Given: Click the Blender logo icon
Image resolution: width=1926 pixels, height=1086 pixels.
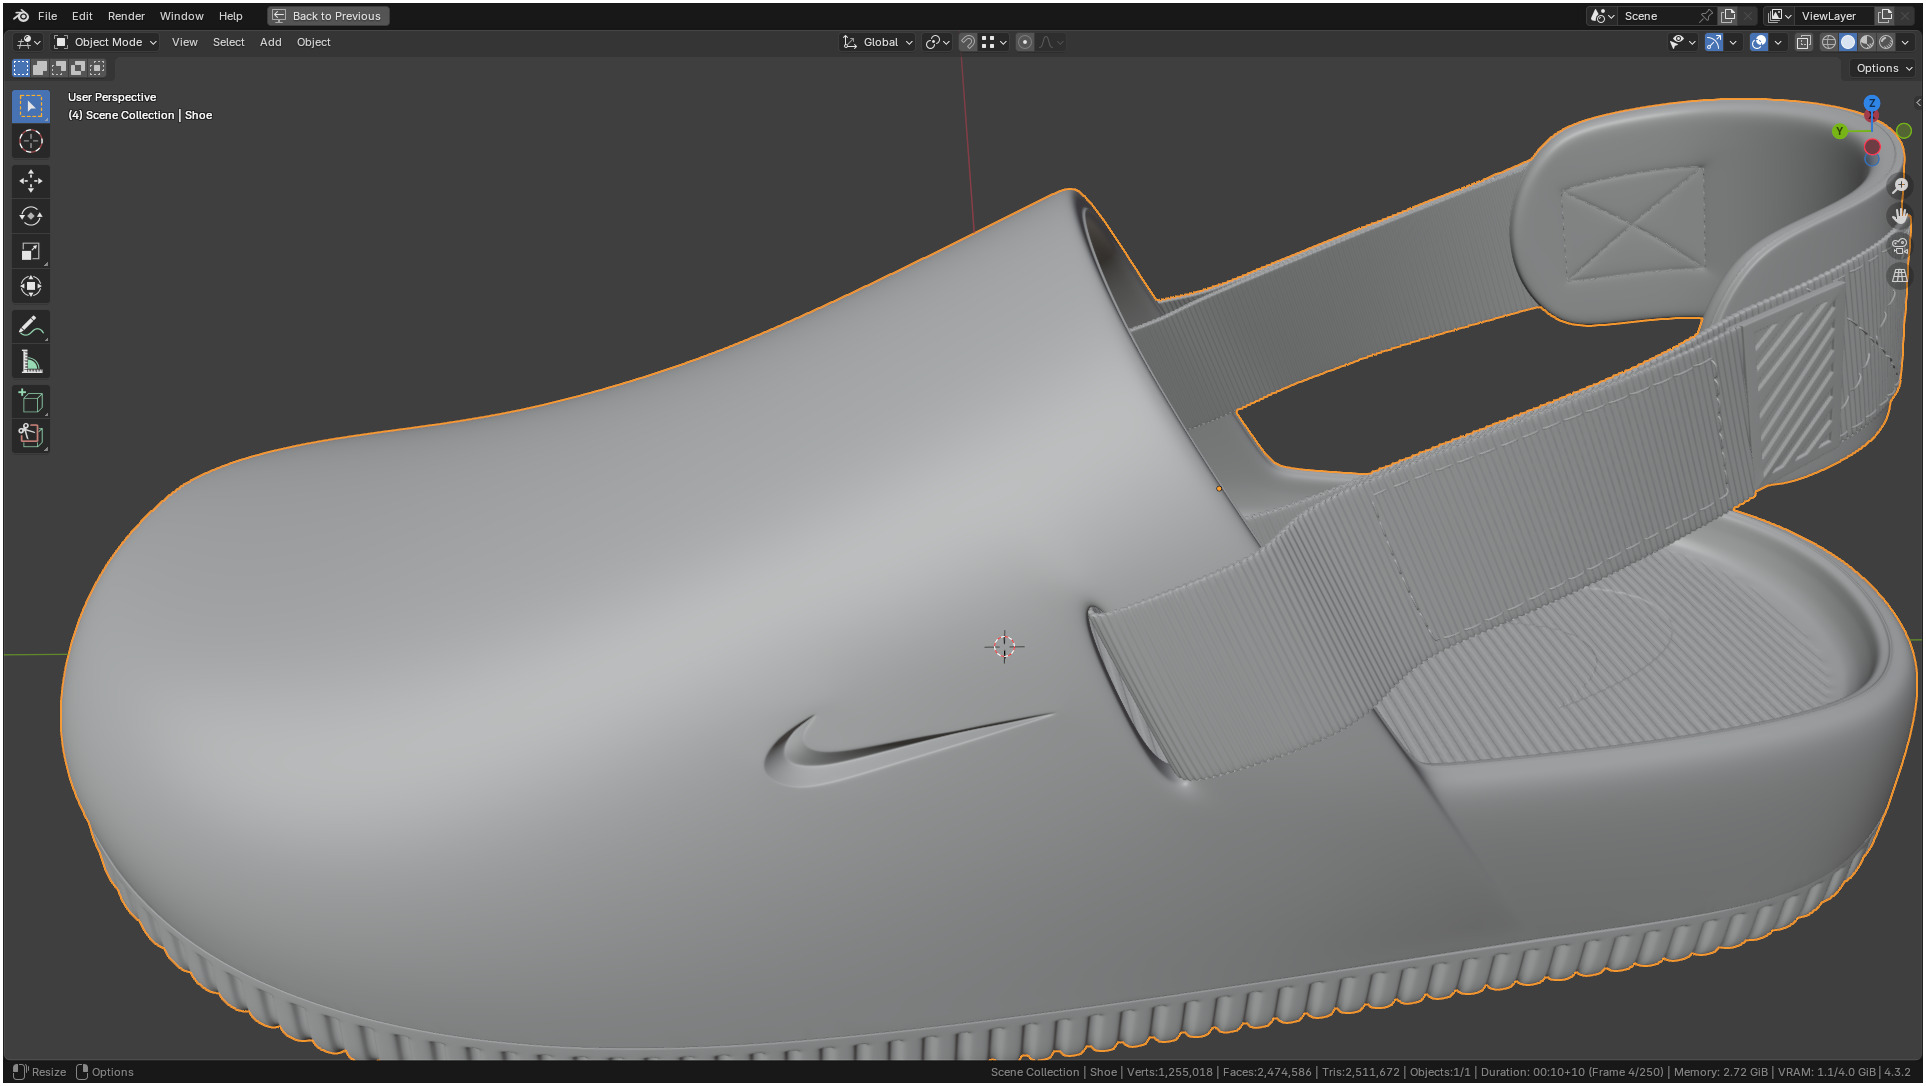Looking at the screenshot, I should click(x=21, y=16).
